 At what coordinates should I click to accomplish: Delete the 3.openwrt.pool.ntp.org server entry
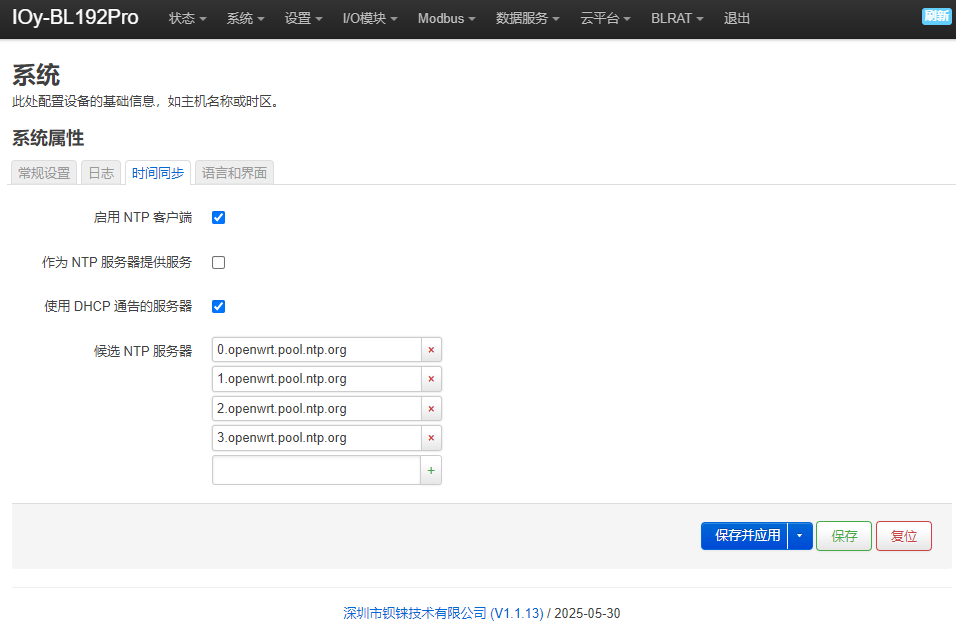431,438
